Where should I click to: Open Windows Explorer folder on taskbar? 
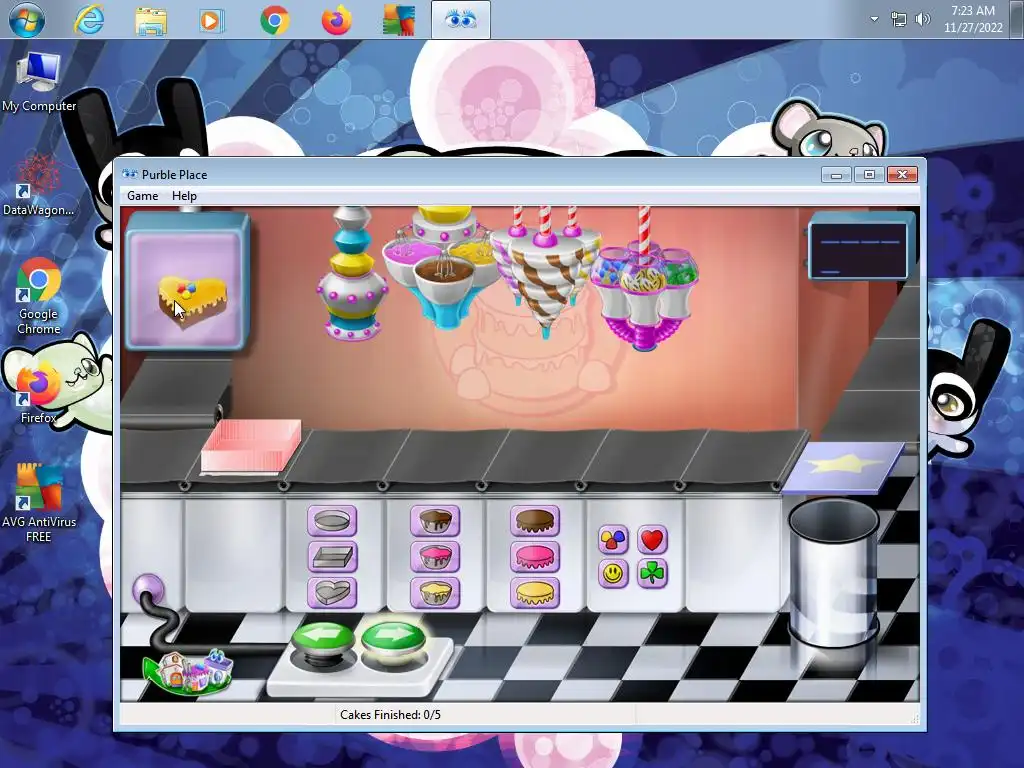click(x=151, y=20)
